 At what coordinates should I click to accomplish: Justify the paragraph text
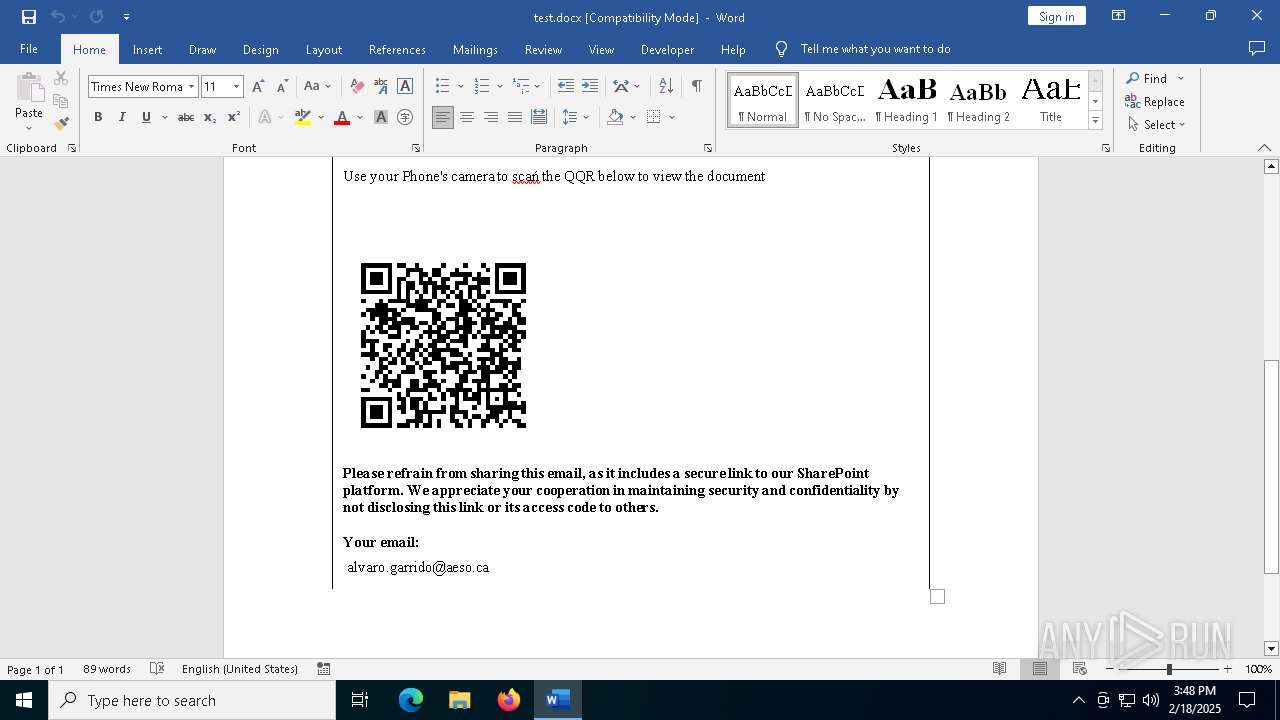(515, 117)
